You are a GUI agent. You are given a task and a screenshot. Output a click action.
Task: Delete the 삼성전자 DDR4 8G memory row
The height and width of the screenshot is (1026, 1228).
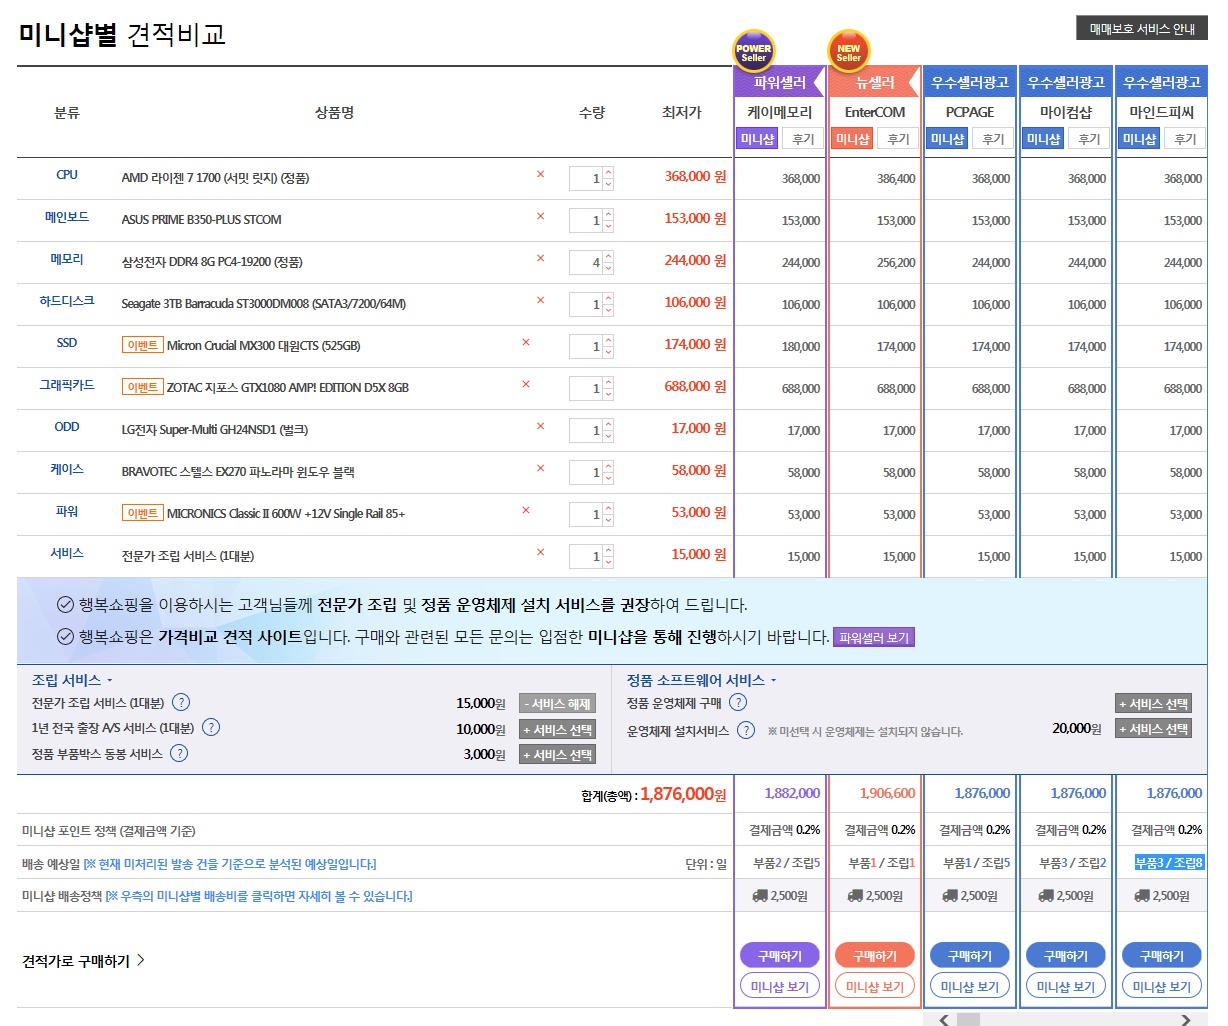(540, 258)
